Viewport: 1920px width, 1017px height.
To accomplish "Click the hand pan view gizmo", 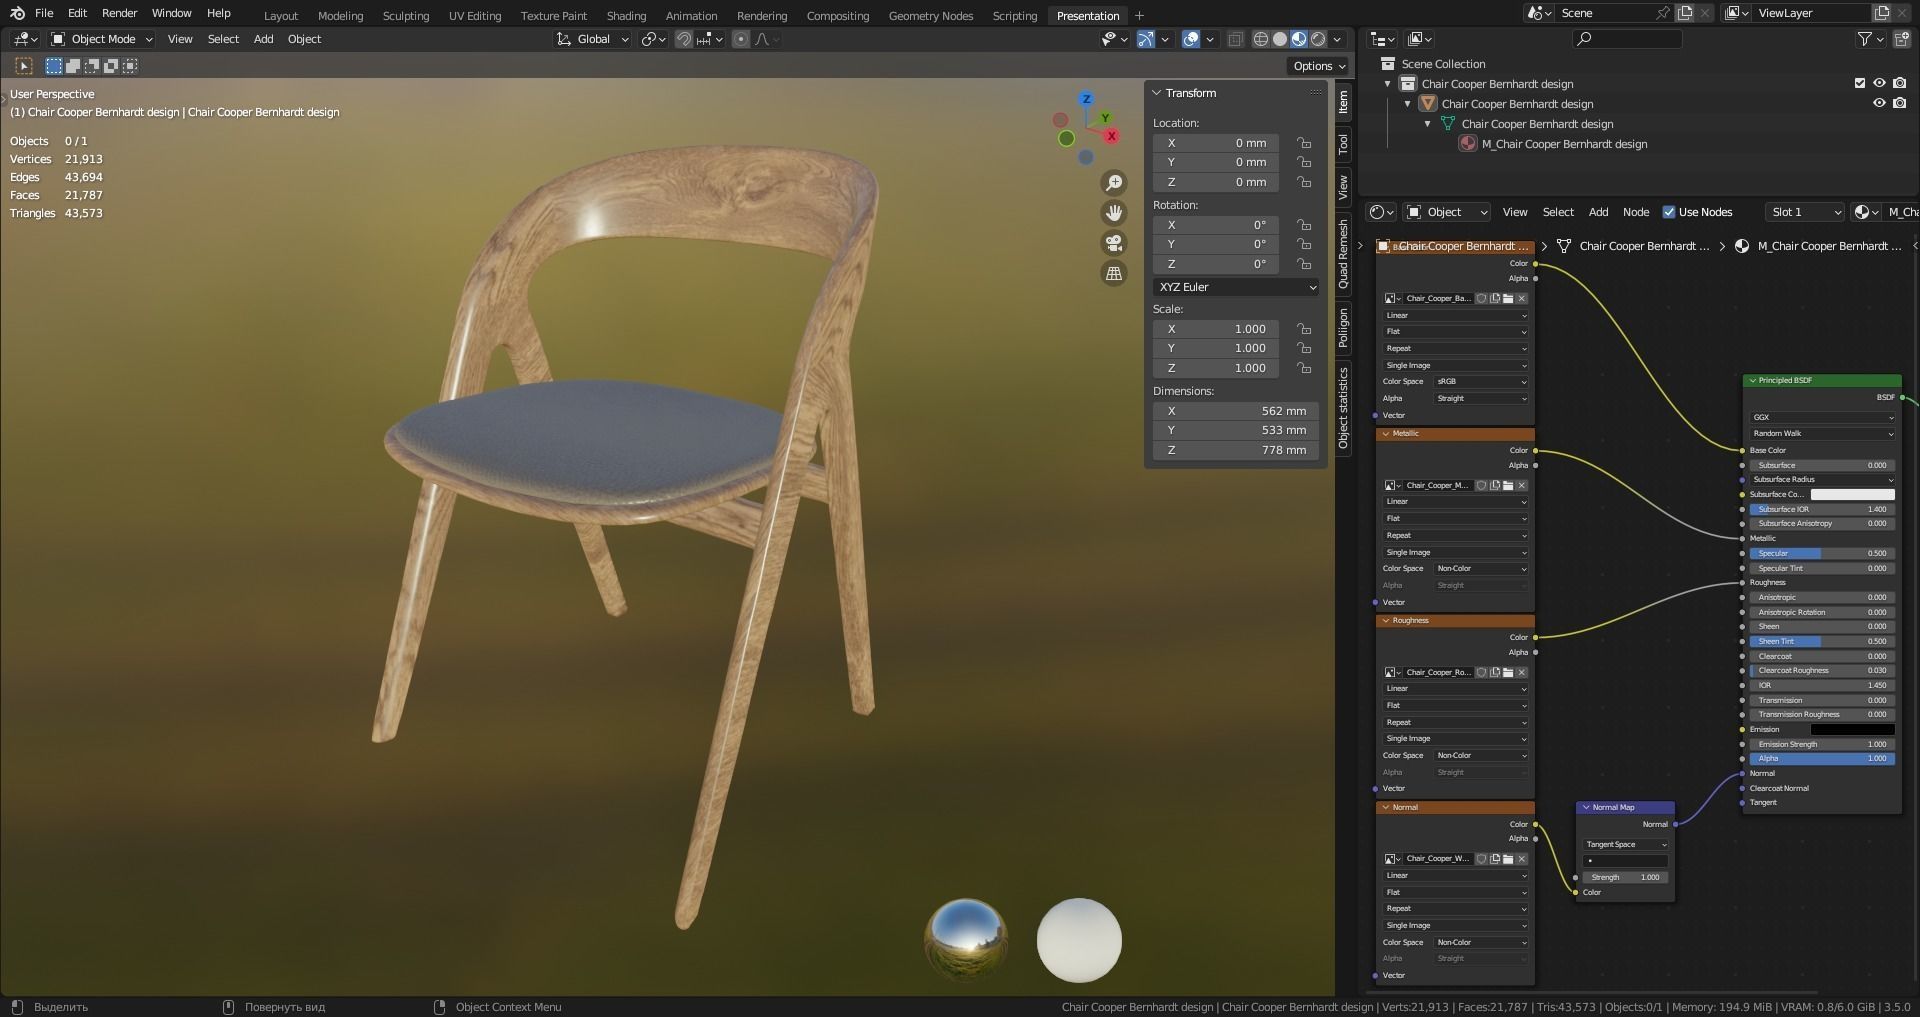I will coord(1114,213).
